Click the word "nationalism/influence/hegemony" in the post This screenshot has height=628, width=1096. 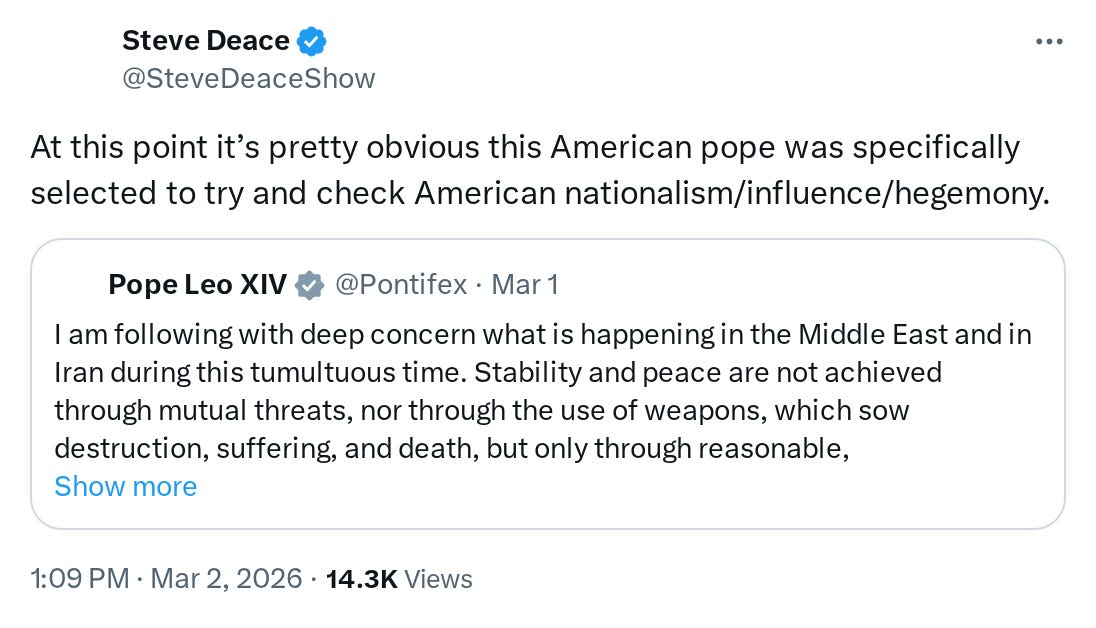[804, 193]
